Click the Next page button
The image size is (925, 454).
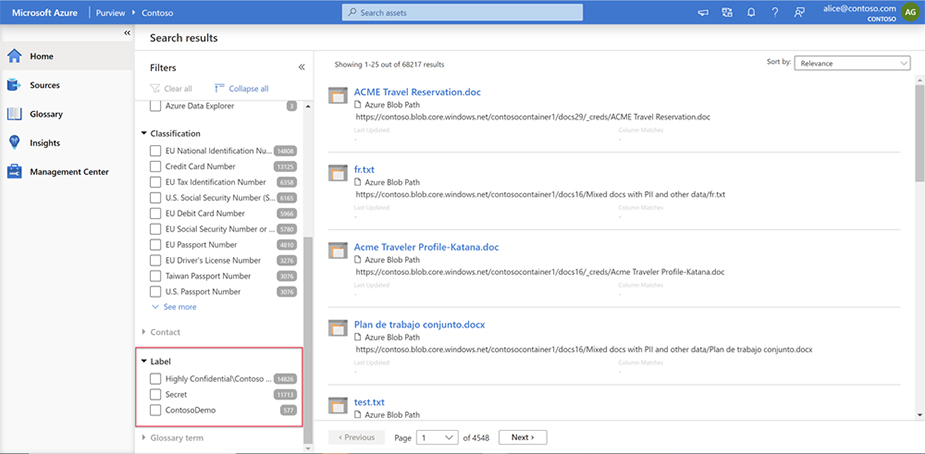coord(523,437)
